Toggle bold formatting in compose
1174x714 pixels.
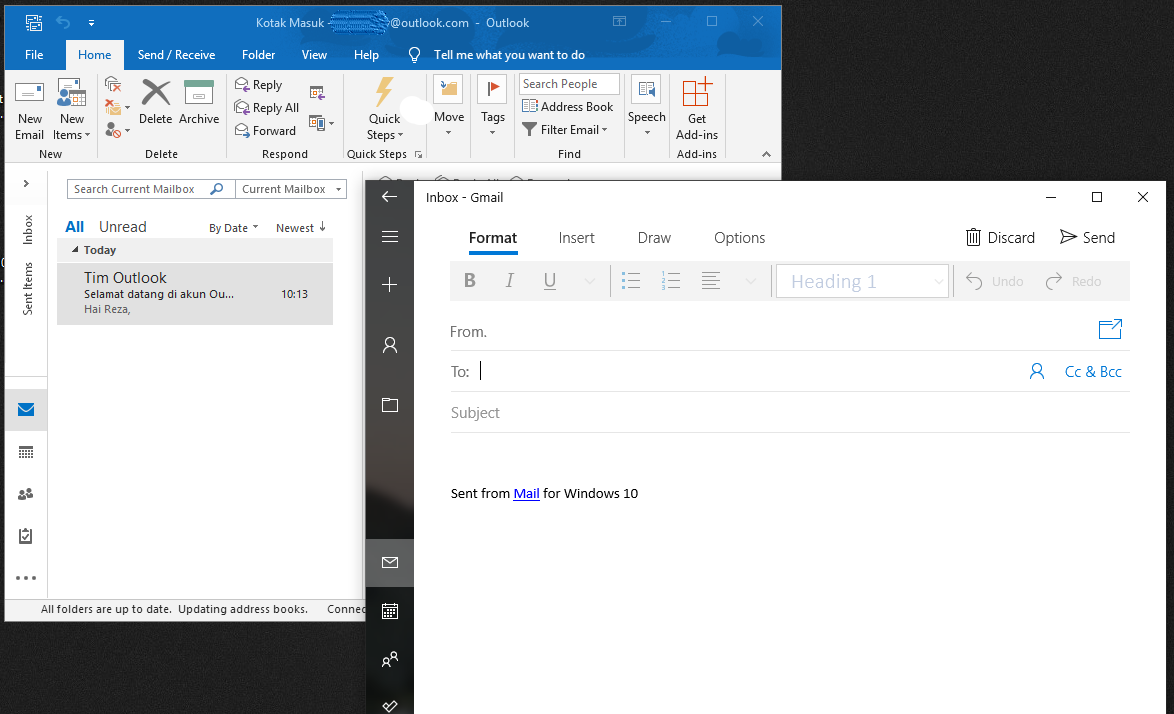click(x=469, y=281)
